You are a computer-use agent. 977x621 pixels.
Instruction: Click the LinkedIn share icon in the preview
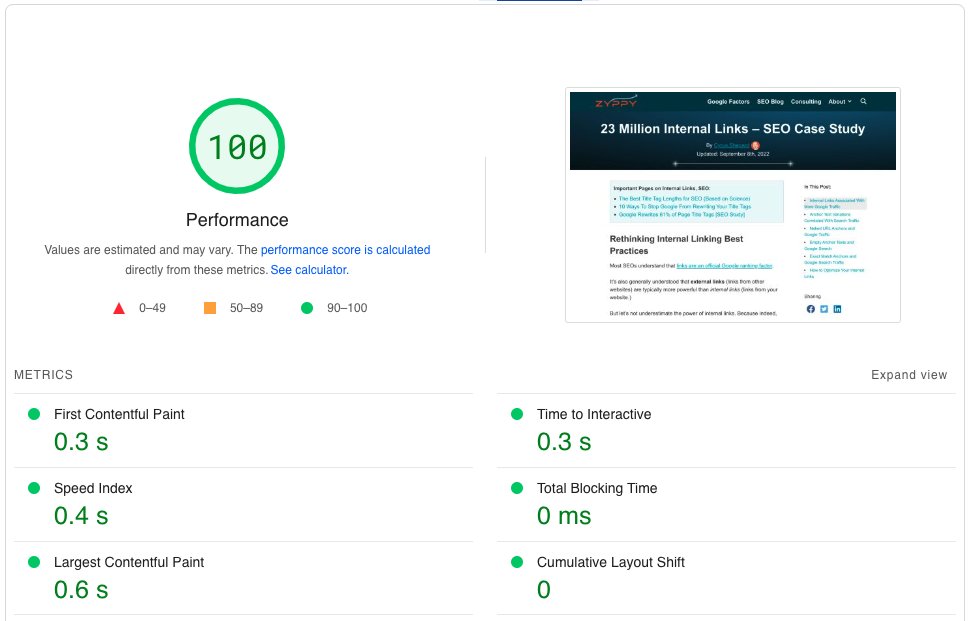pyautogui.click(x=838, y=309)
